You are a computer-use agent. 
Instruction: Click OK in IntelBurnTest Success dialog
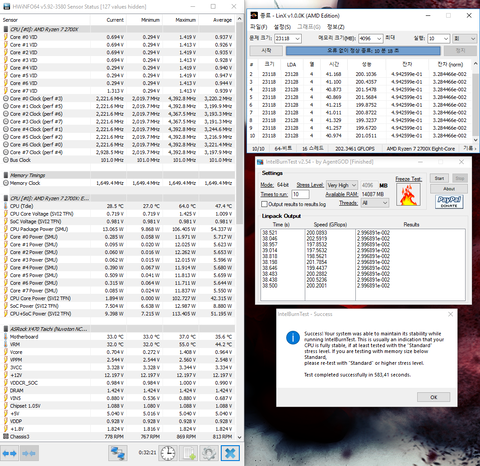(433, 397)
